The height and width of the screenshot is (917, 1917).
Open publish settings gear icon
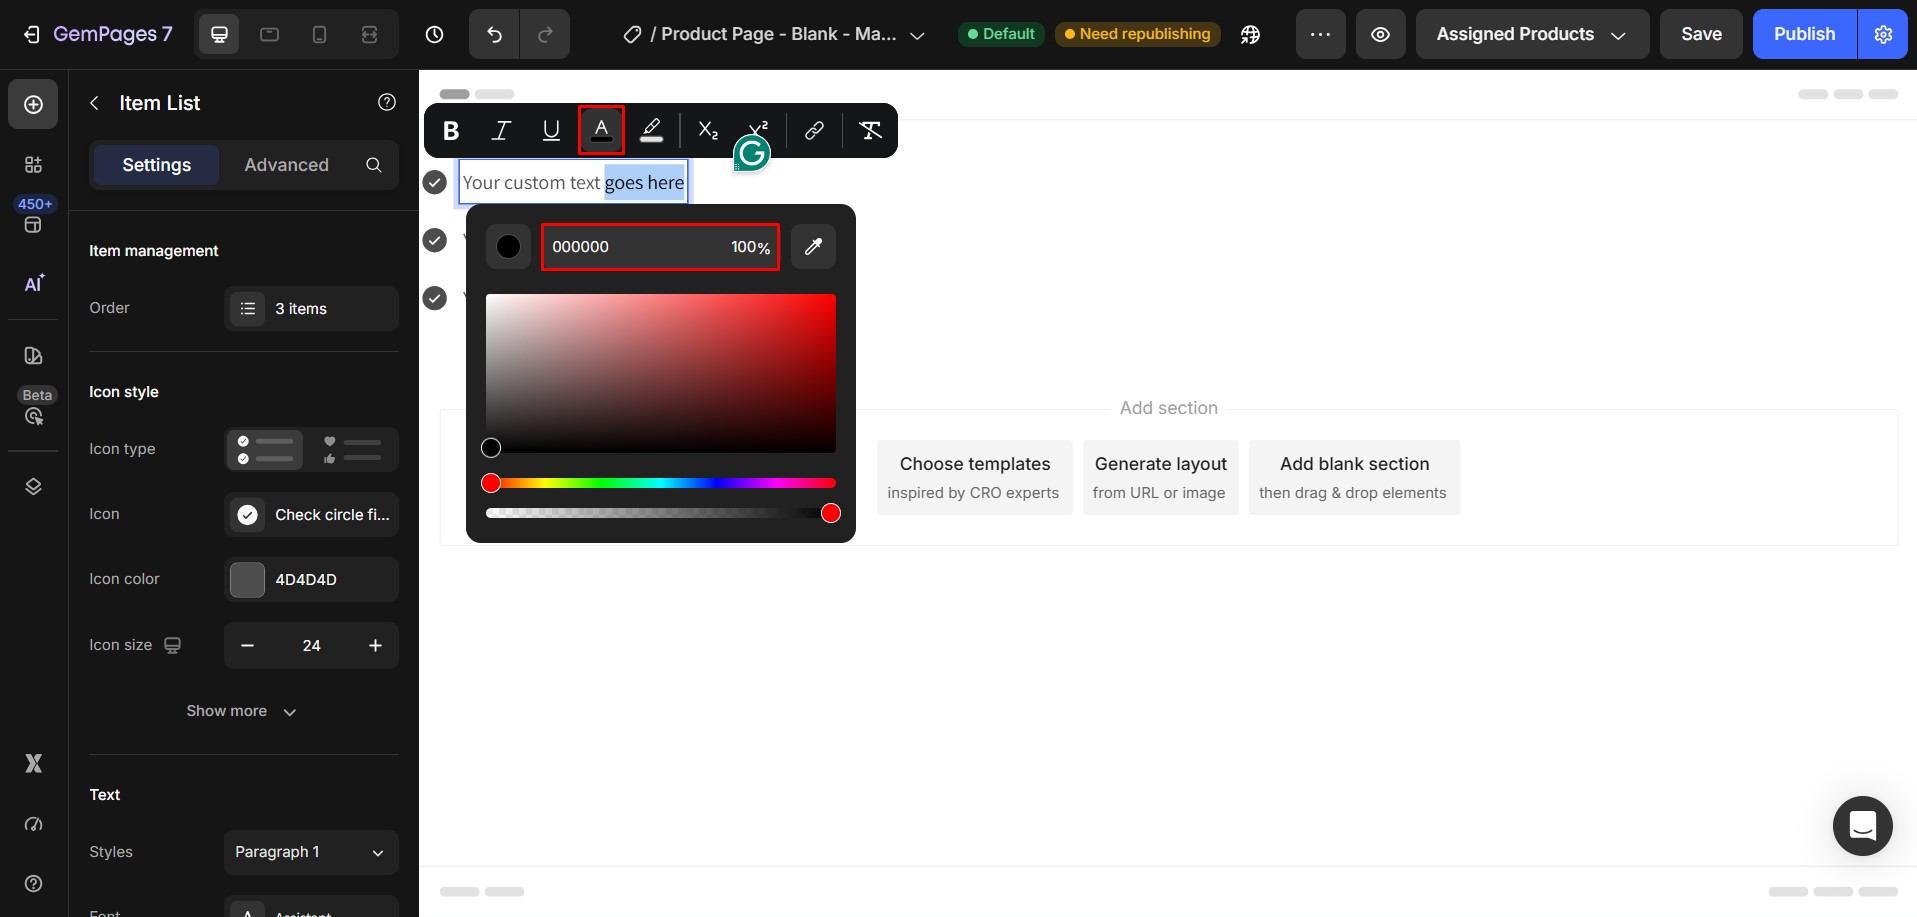point(1883,34)
